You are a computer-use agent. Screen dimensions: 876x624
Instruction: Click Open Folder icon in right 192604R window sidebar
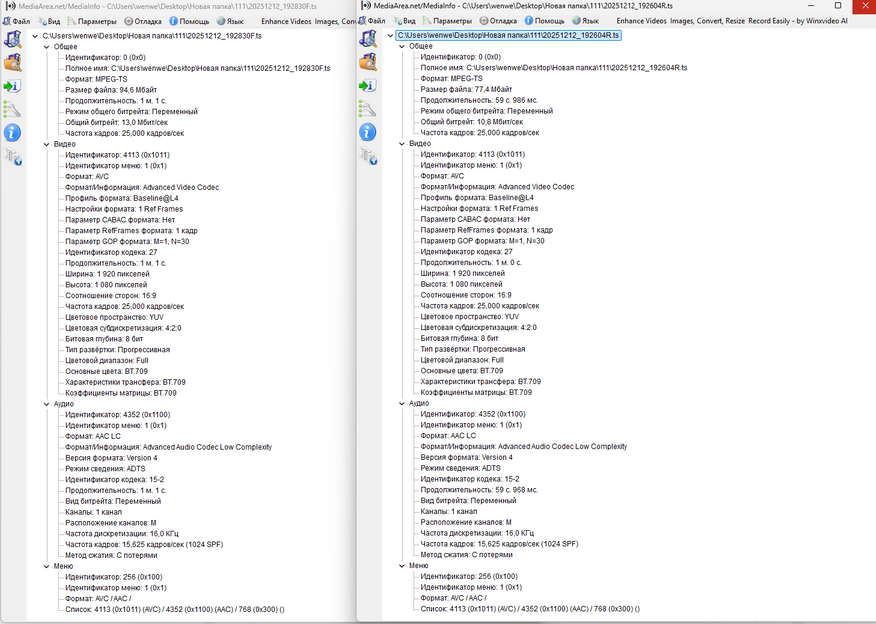368,61
